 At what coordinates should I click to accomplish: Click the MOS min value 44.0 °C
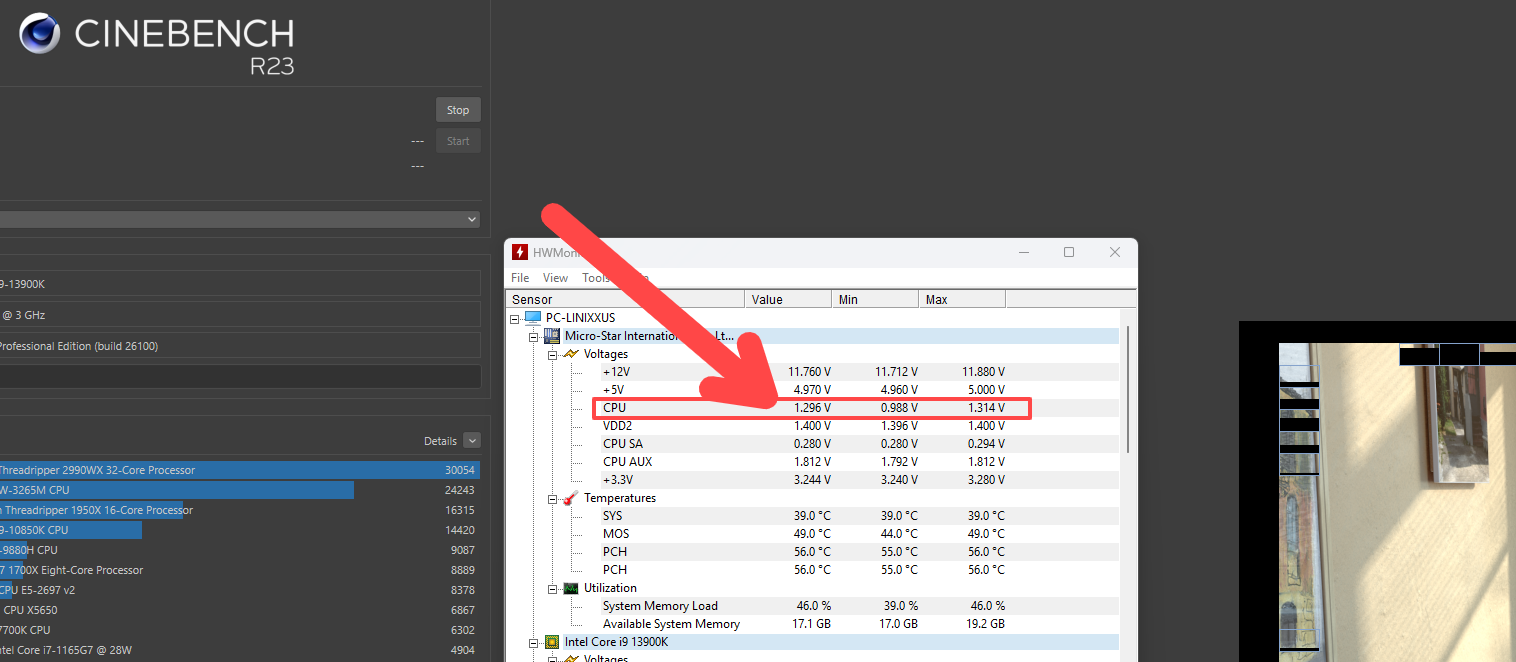pyautogui.click(x=897, y=534)
